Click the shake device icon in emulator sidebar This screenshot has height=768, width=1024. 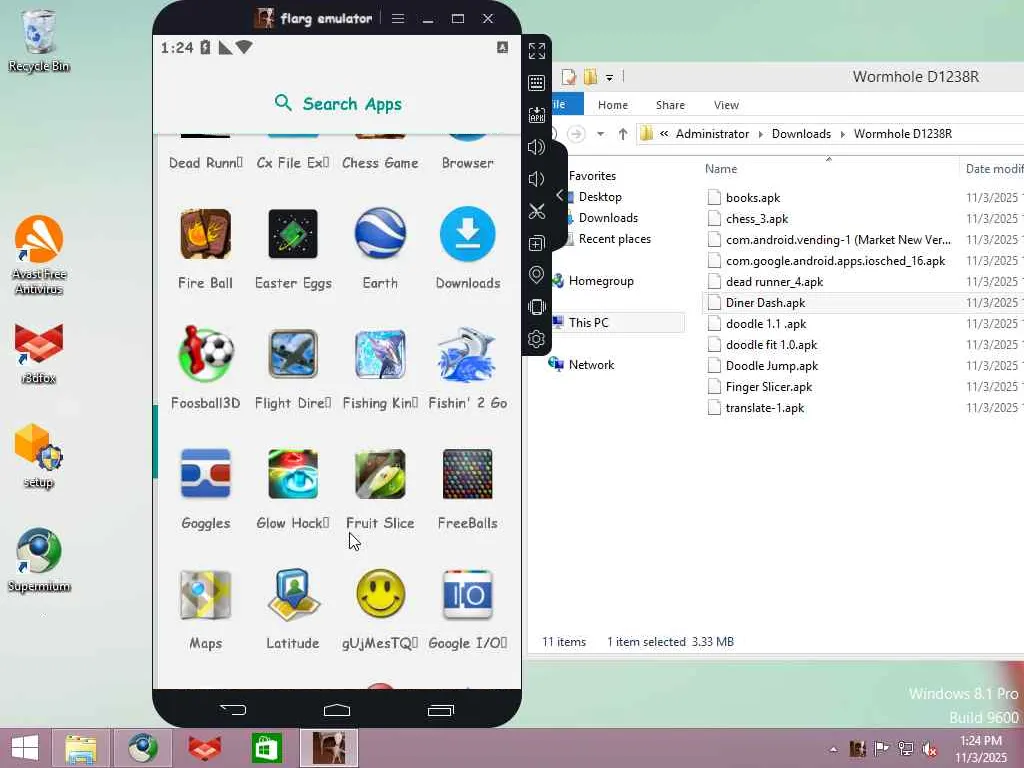point(537,307)
